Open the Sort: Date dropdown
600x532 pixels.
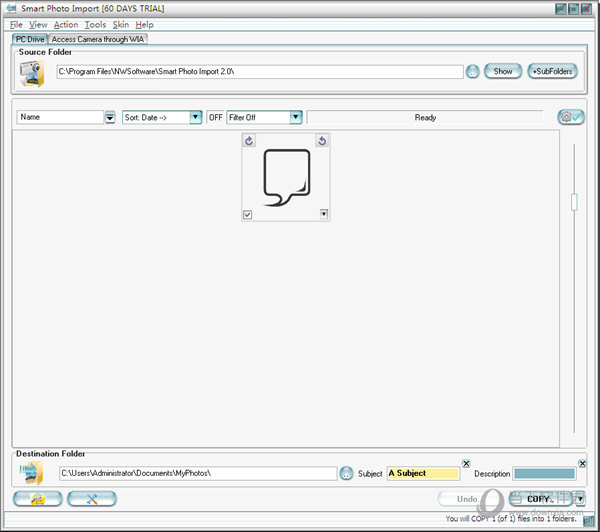tap(162, 117)
